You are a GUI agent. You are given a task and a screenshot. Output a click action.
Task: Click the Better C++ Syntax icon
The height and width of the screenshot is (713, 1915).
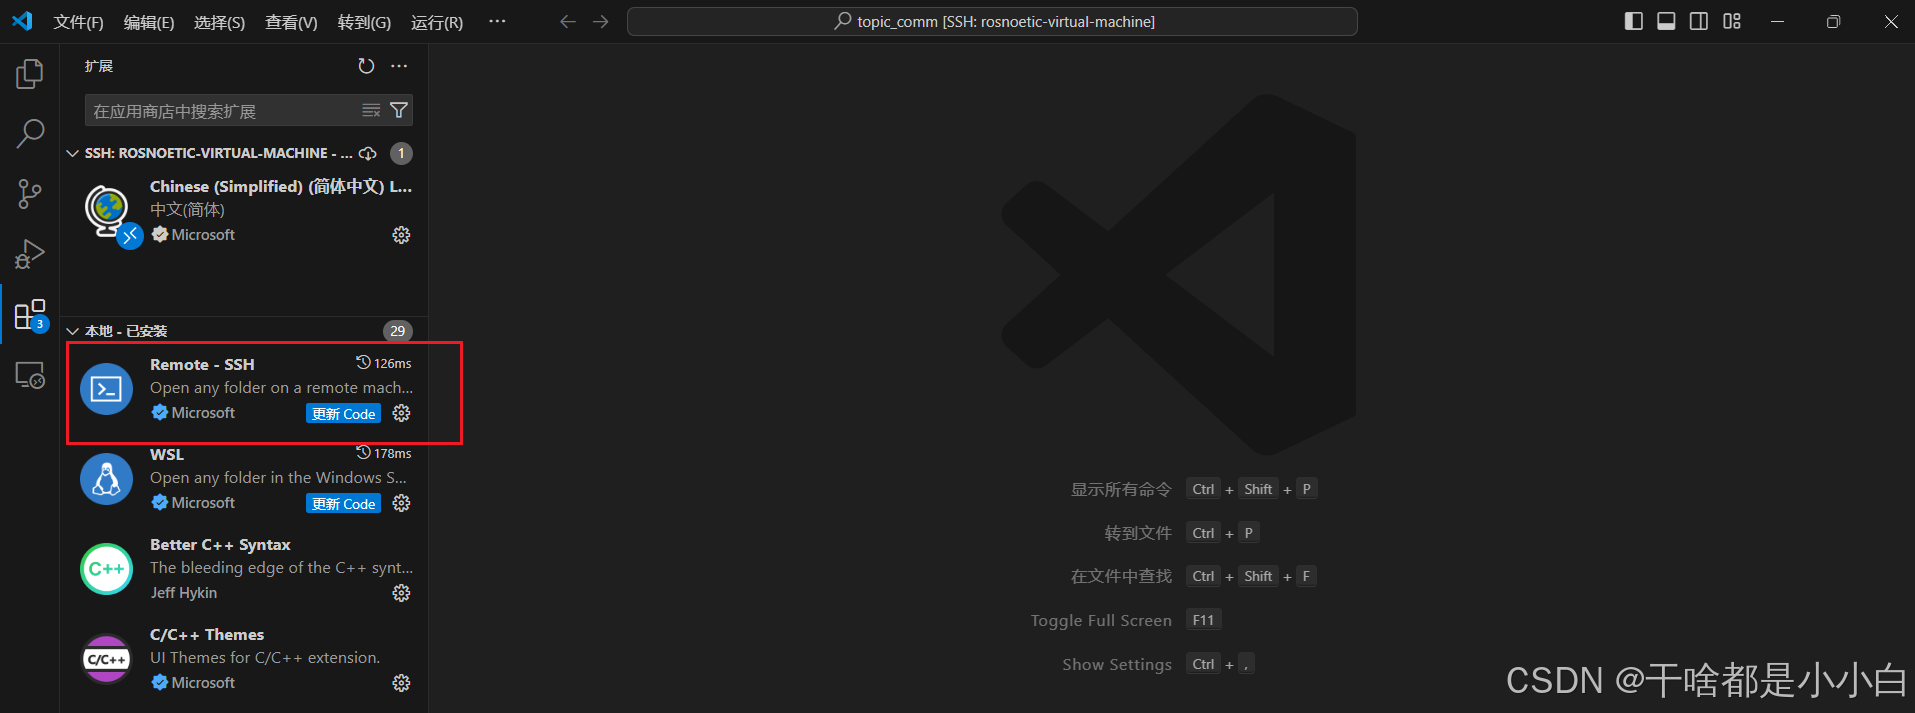click(x=106, y=569)
